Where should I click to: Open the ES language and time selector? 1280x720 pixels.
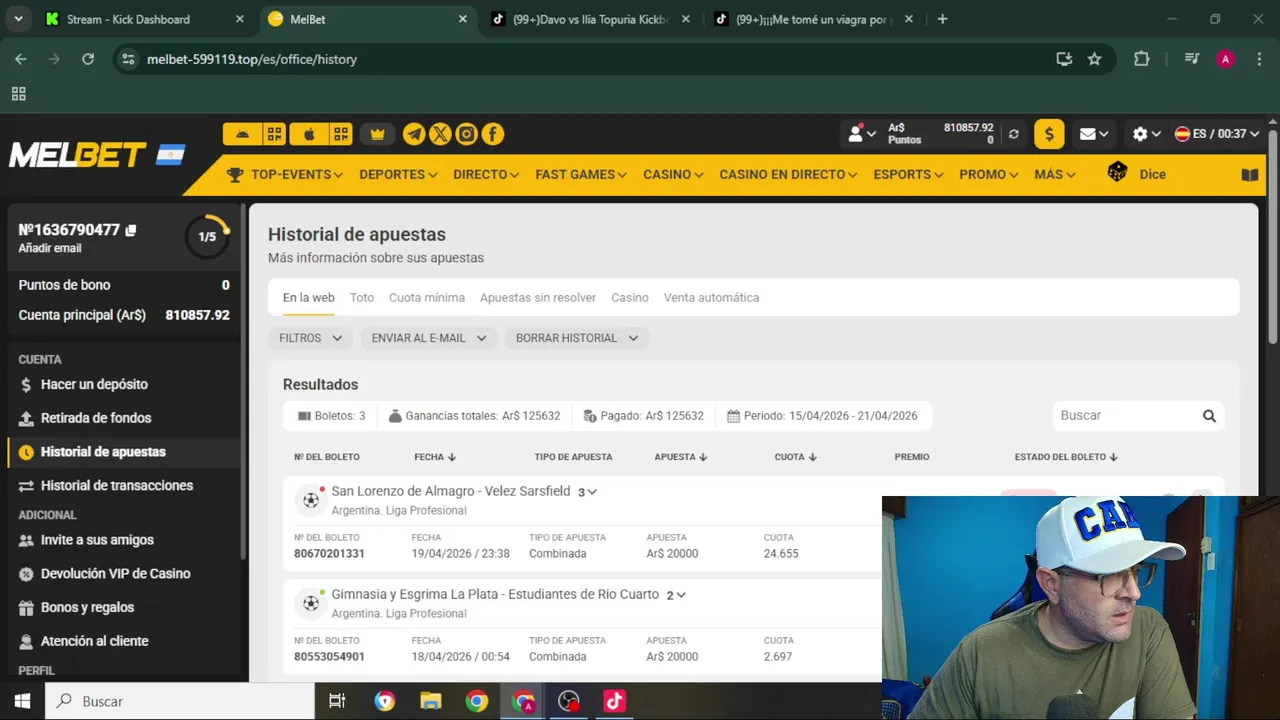click(1217, 134)
